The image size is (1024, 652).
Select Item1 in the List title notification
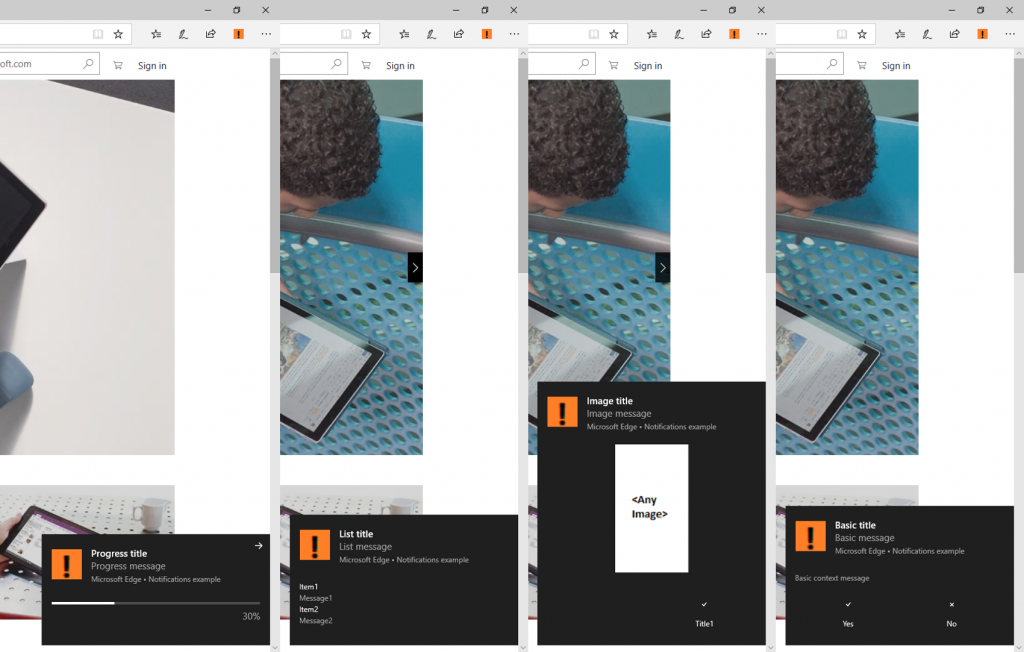309,587
